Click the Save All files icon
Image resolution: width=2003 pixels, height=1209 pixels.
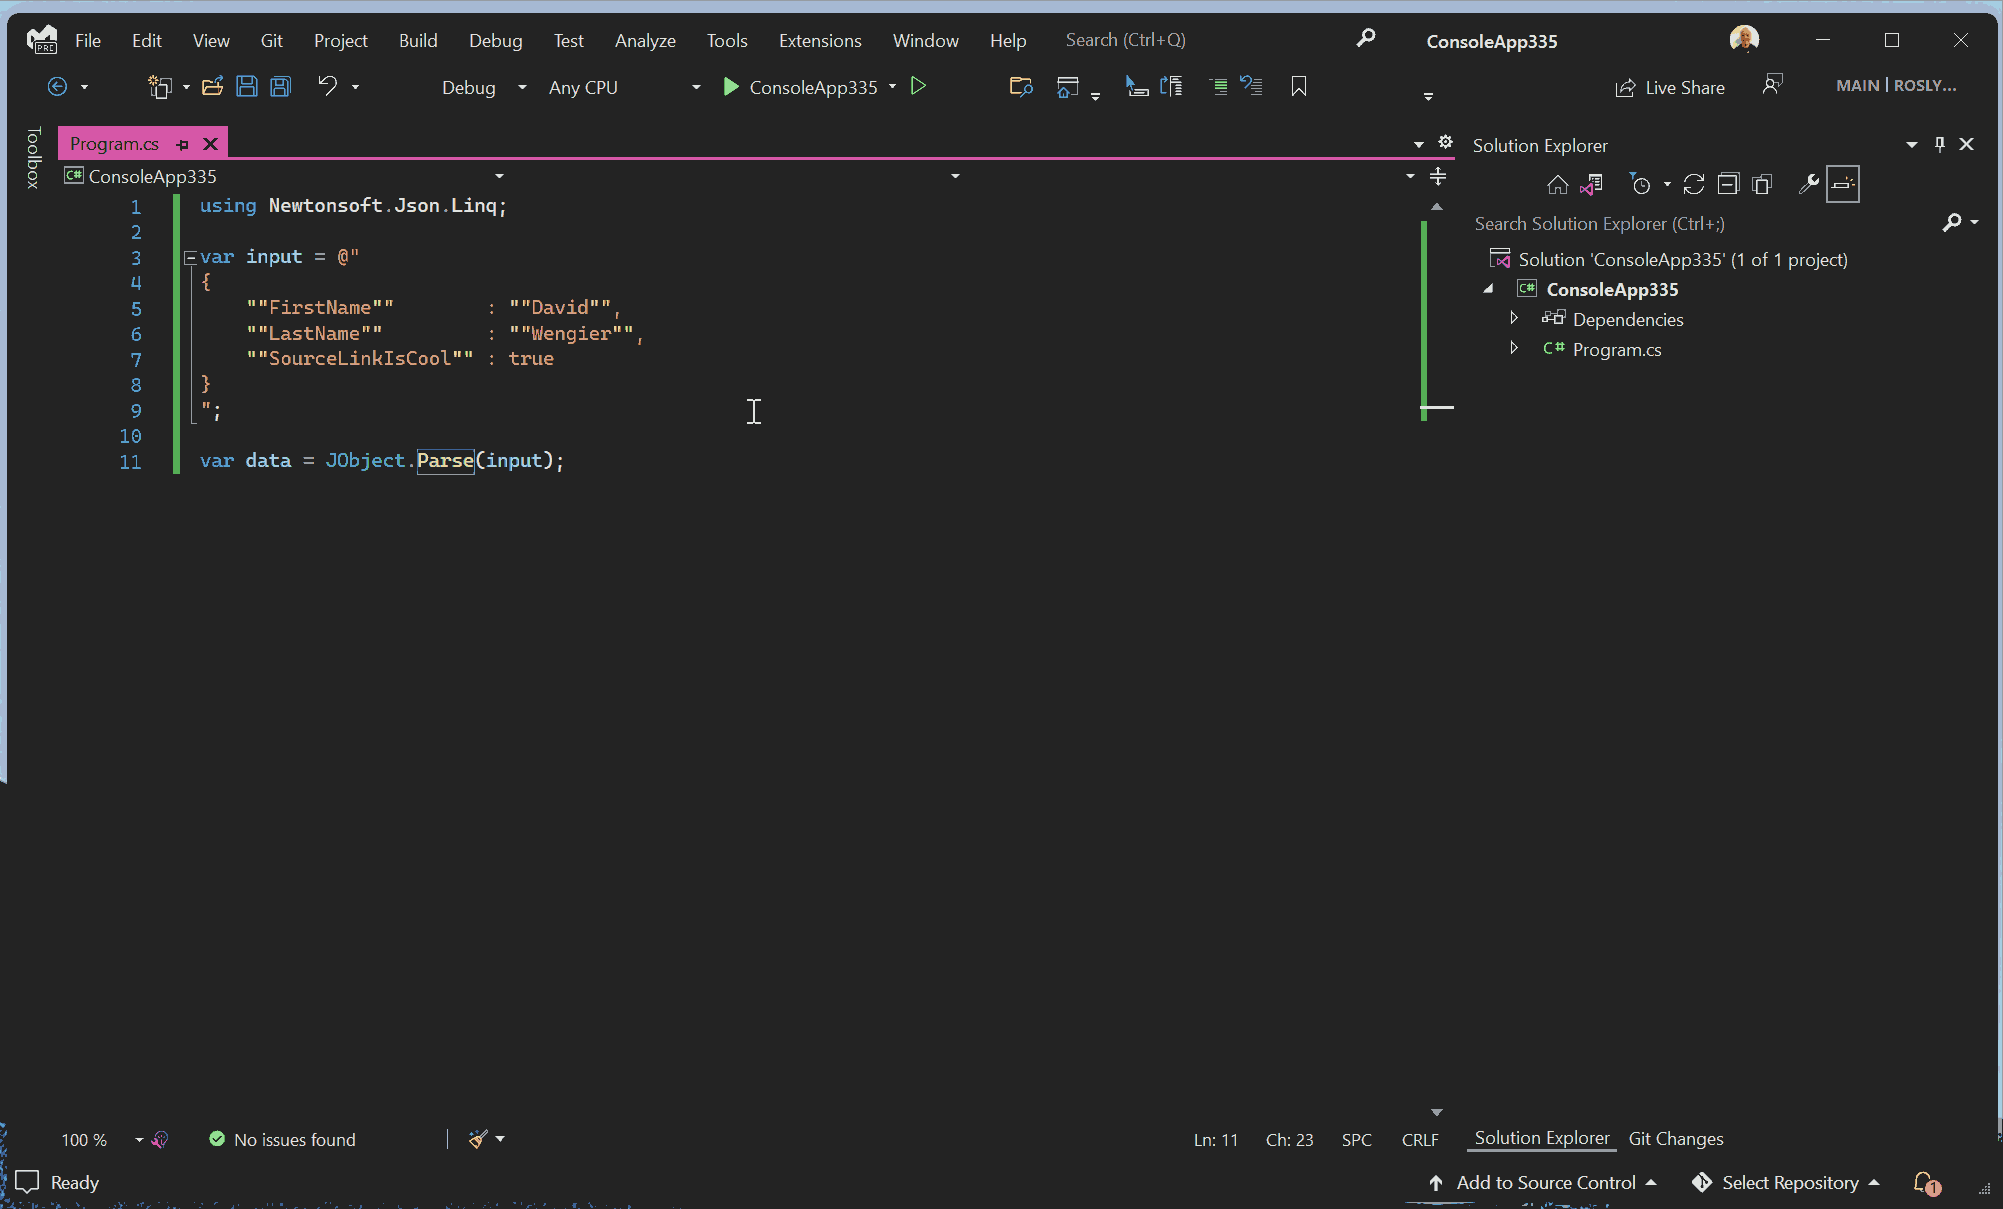(280, 87)
